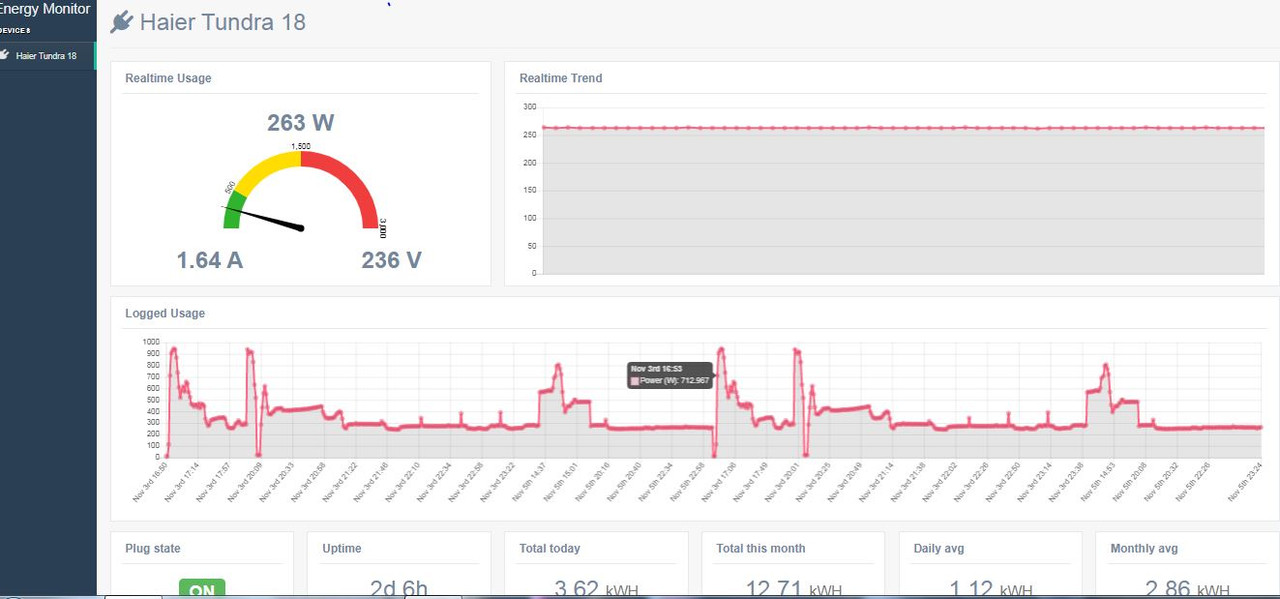Click the Uptime card heading
Screen dimensions: 1280x599
click(342, 548)
